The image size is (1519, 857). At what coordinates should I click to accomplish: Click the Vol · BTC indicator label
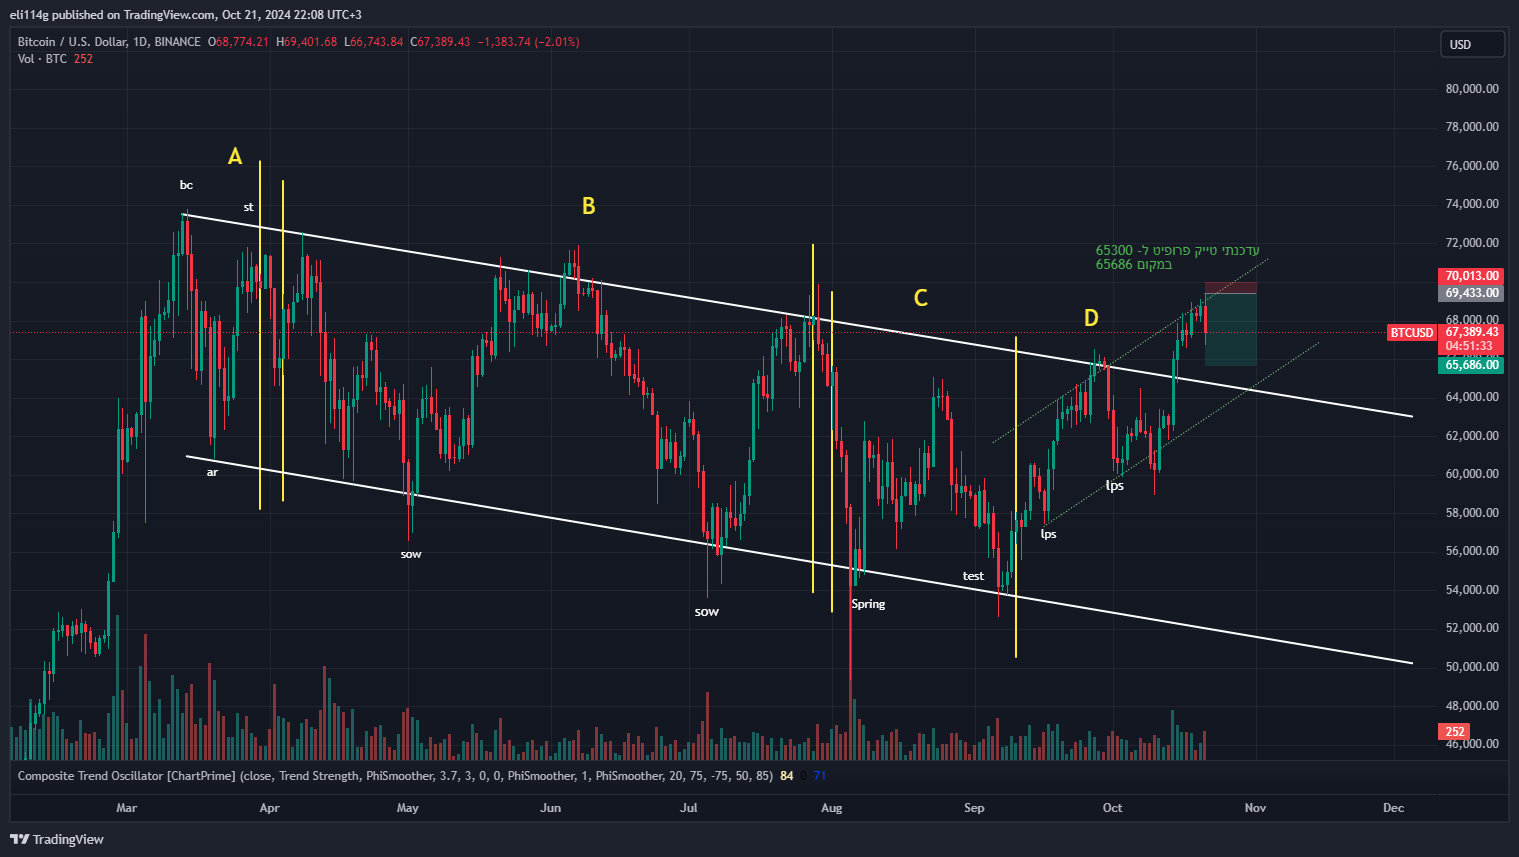click(x=42, y=59)
